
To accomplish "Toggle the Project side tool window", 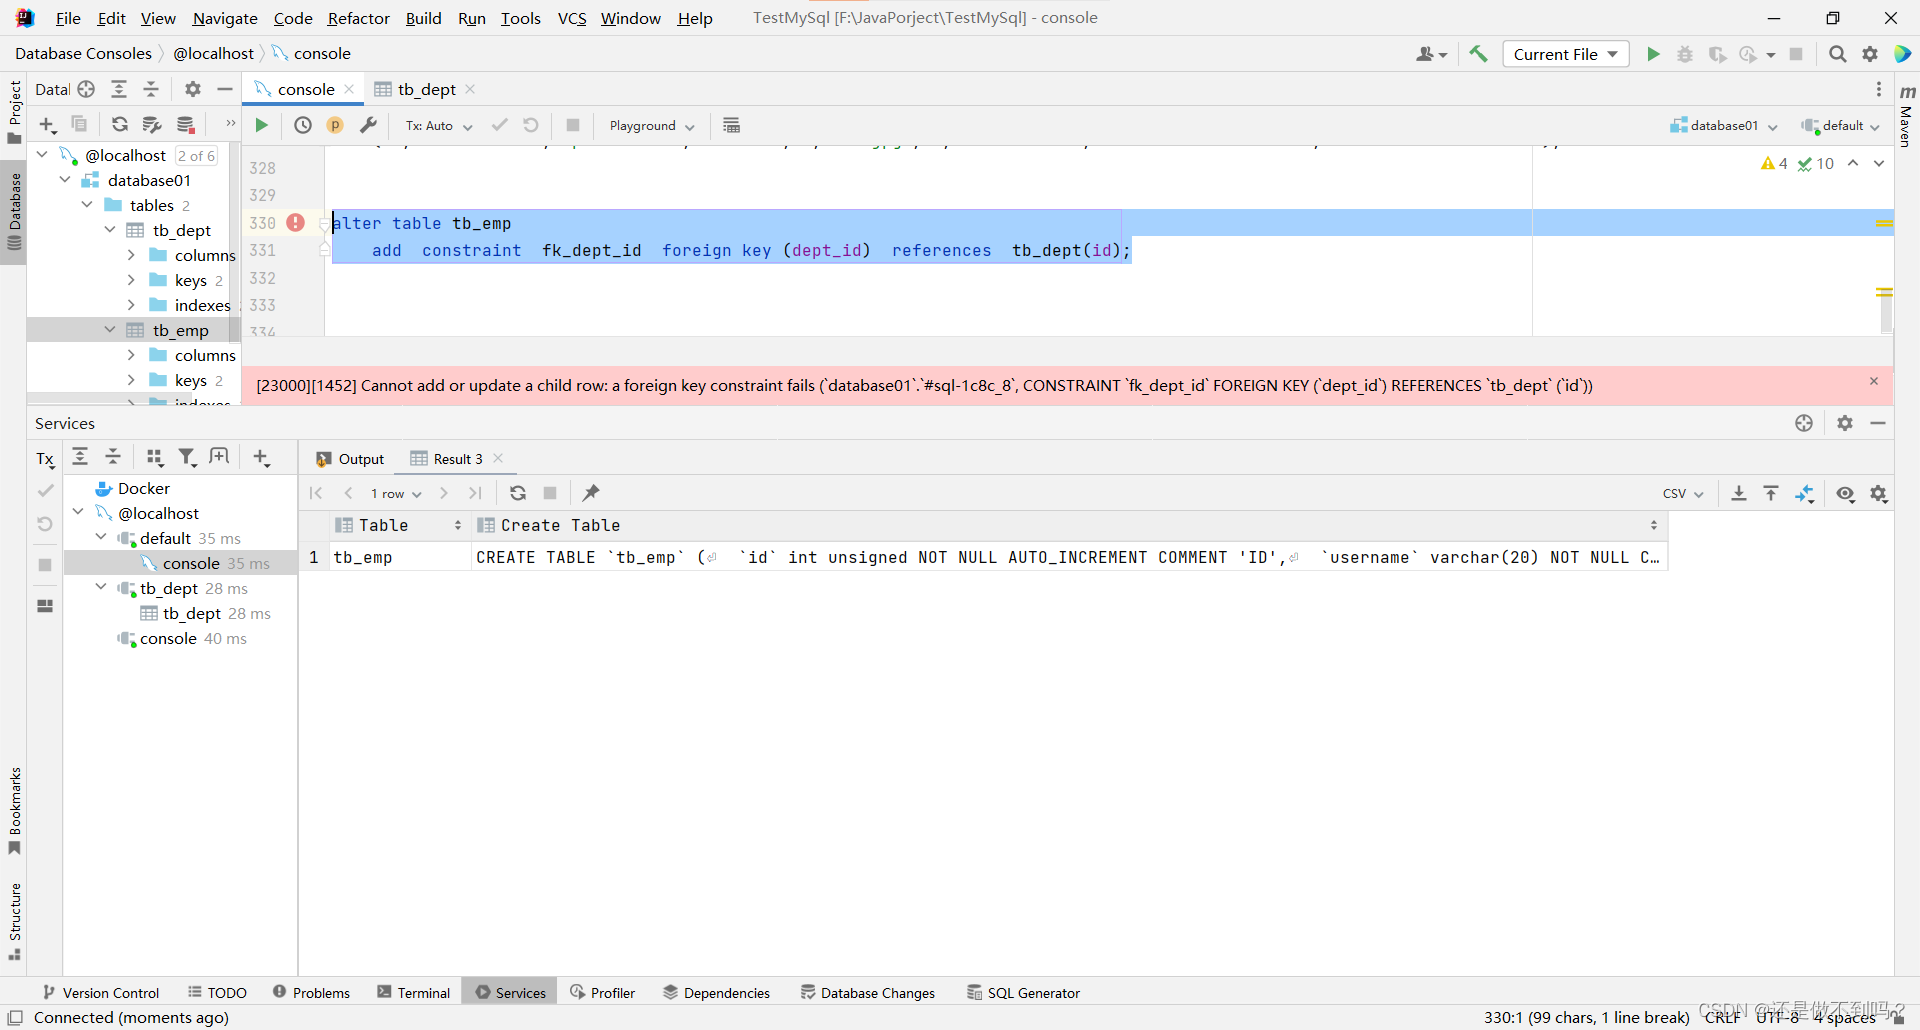I will click(14, 110).
